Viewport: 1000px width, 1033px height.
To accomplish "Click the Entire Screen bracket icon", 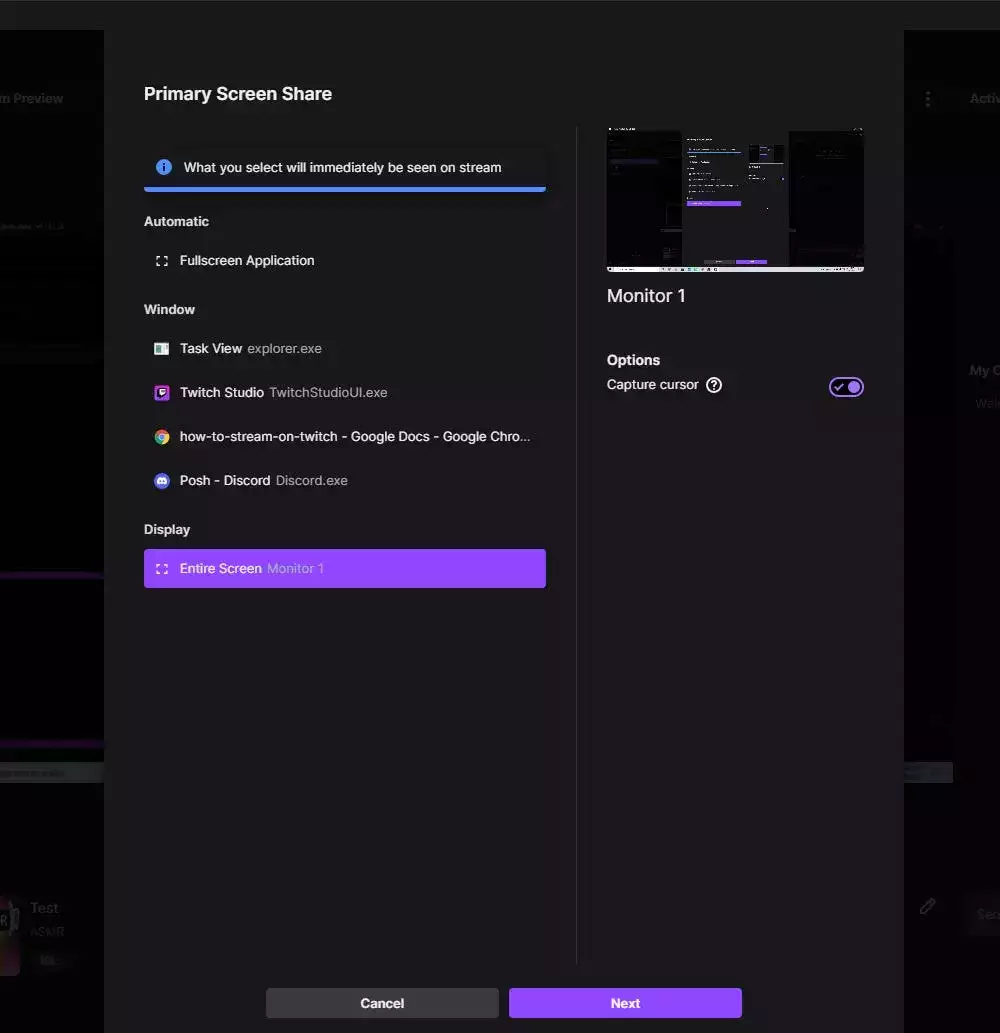I will pos(162,569).
